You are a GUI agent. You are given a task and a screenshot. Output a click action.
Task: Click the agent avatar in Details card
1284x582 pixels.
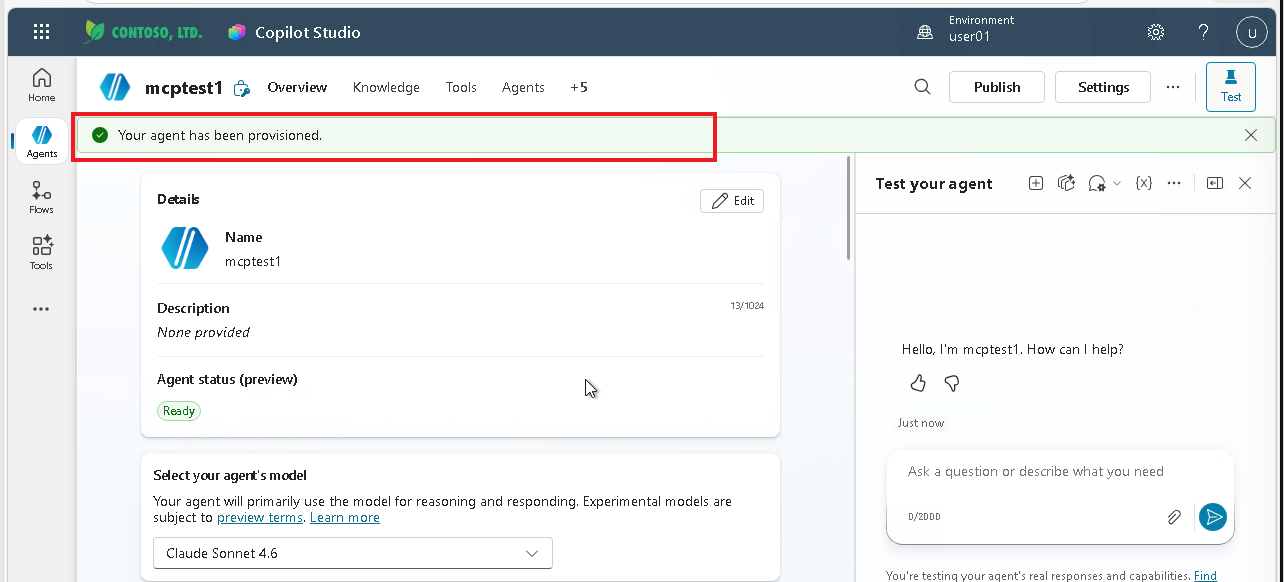click(185, 249)
